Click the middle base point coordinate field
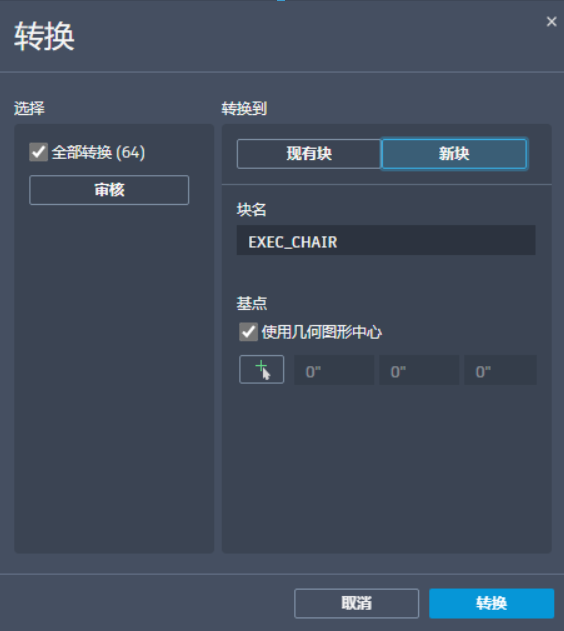The image size is (564, 631). pyautogui.click(x=419, y=370)
